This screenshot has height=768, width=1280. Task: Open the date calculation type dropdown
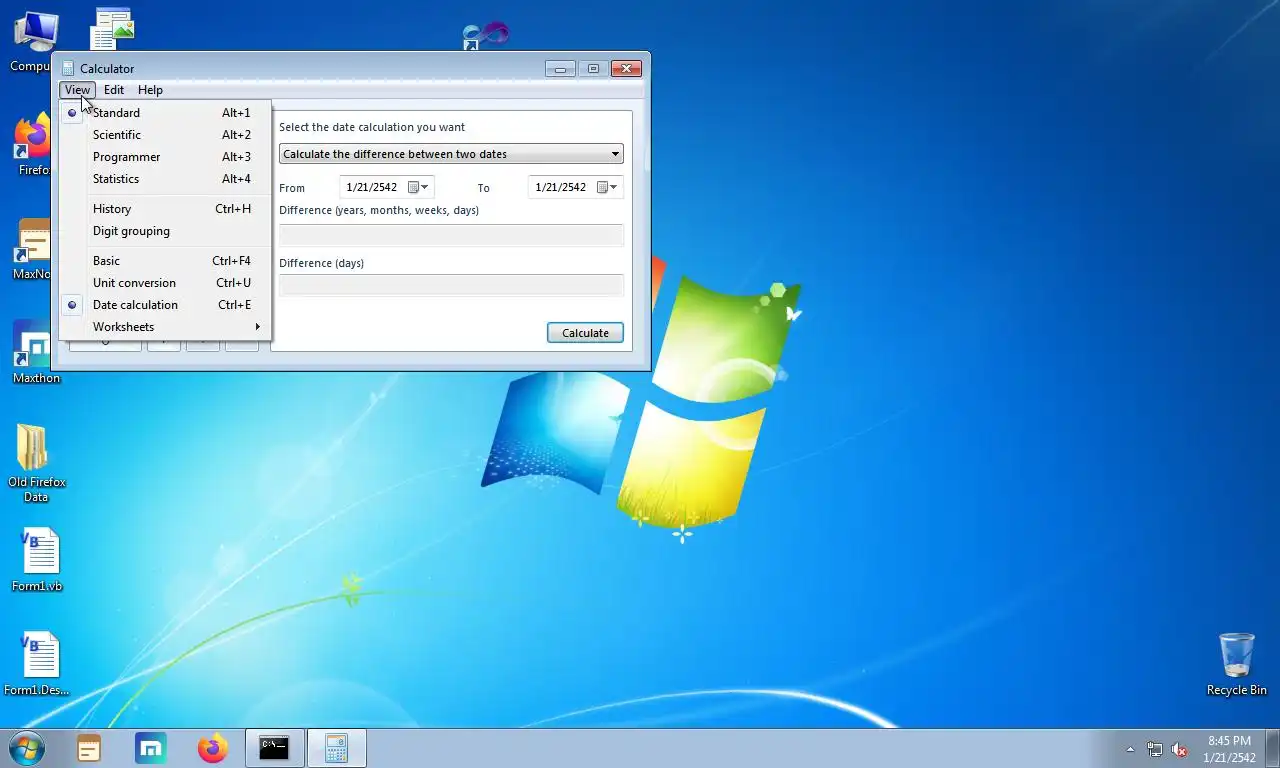pyautogui.click(x=451, y=154)
